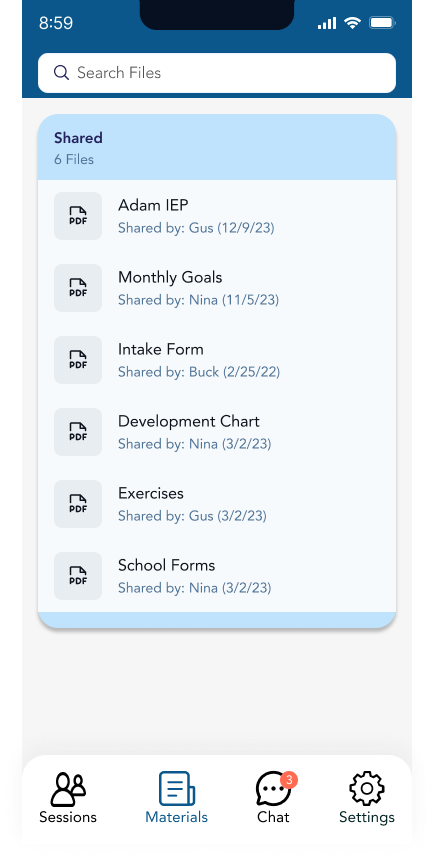The width and height of the screenshot is (434, 858).
Task: Open the Monthly Goals file entry
Action: (x=217, y=288)
